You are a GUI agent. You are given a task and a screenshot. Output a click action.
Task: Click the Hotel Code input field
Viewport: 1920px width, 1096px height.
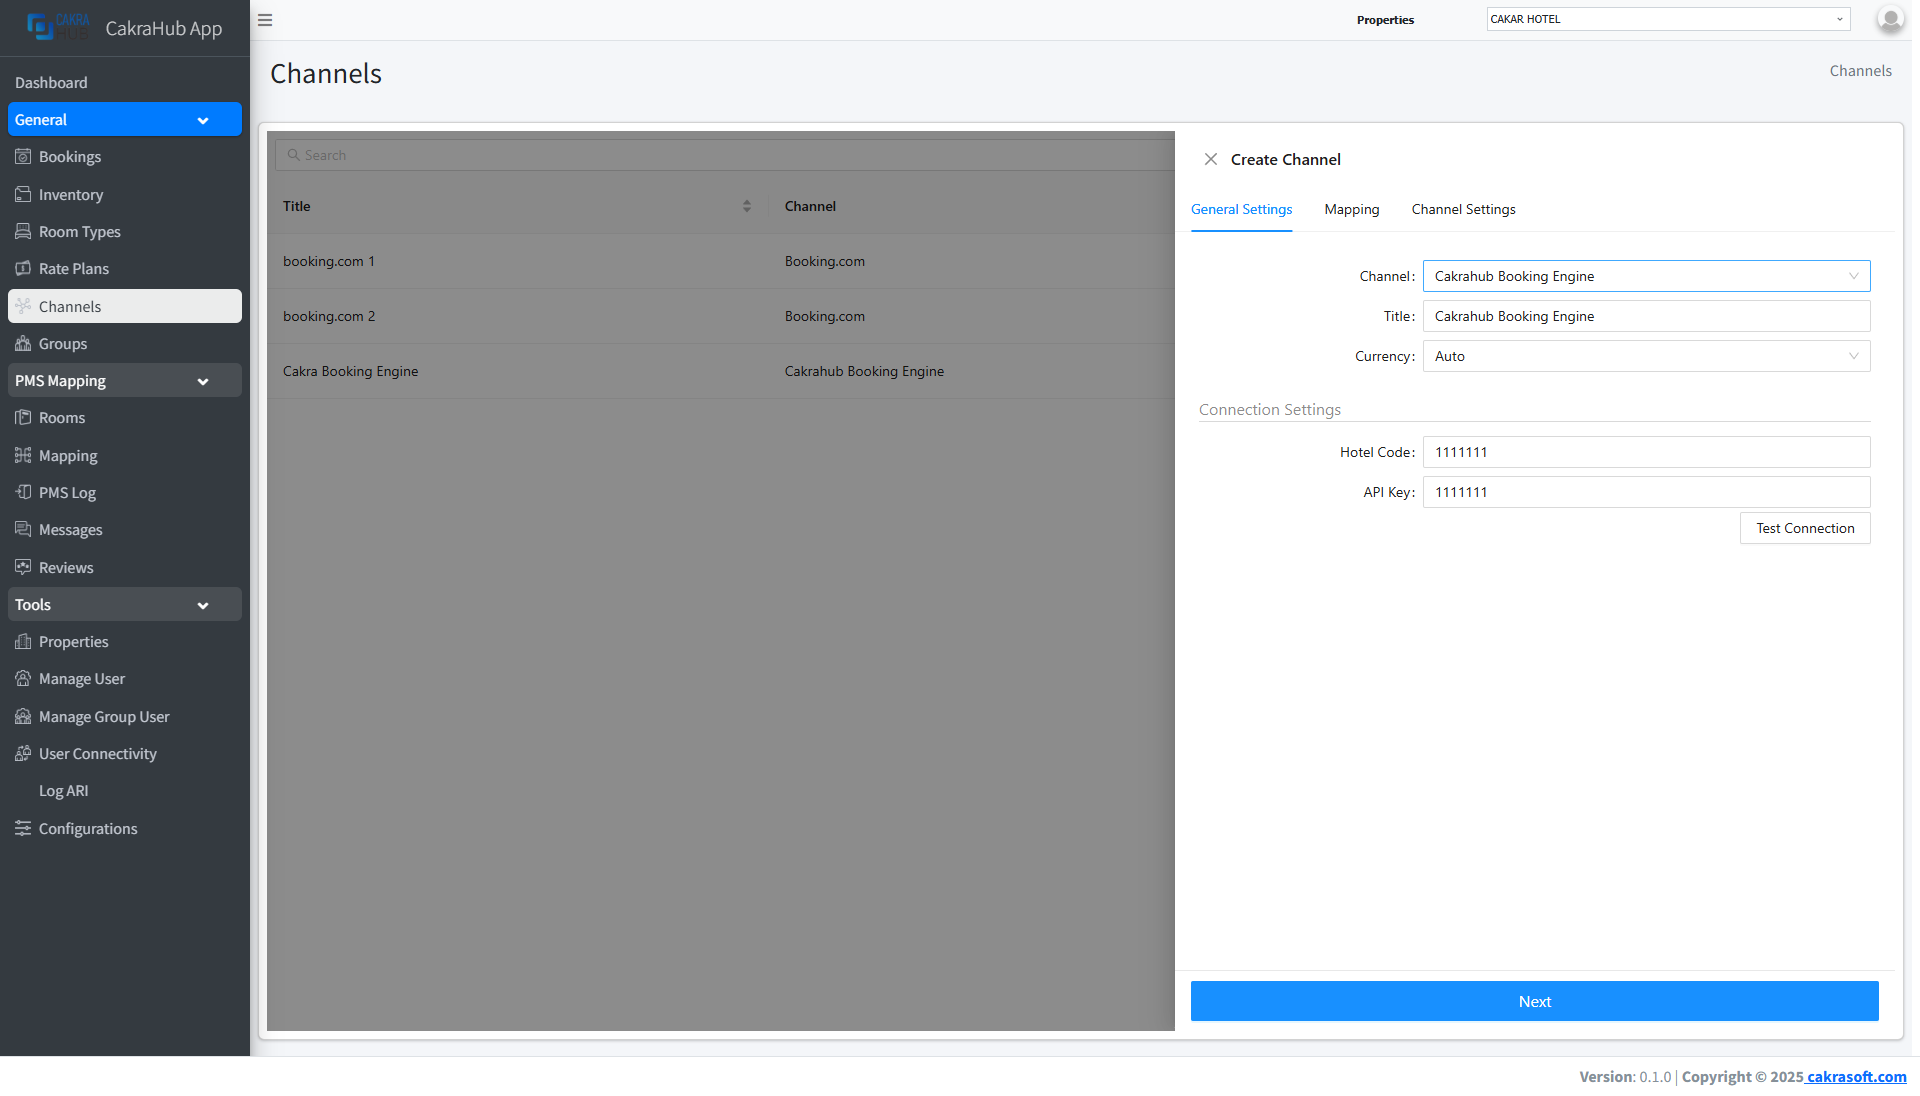(1645, 453)
